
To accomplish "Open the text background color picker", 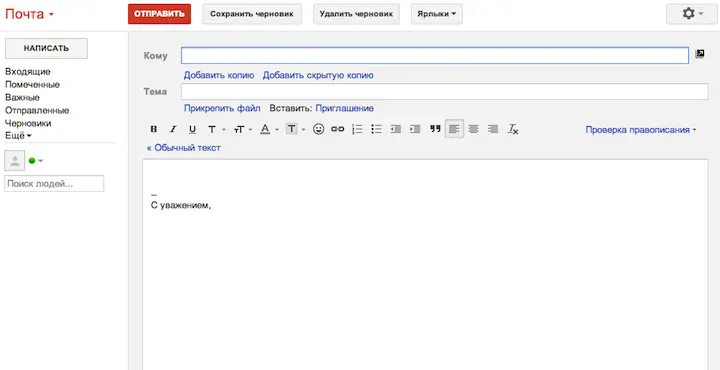I will [295, 129].
